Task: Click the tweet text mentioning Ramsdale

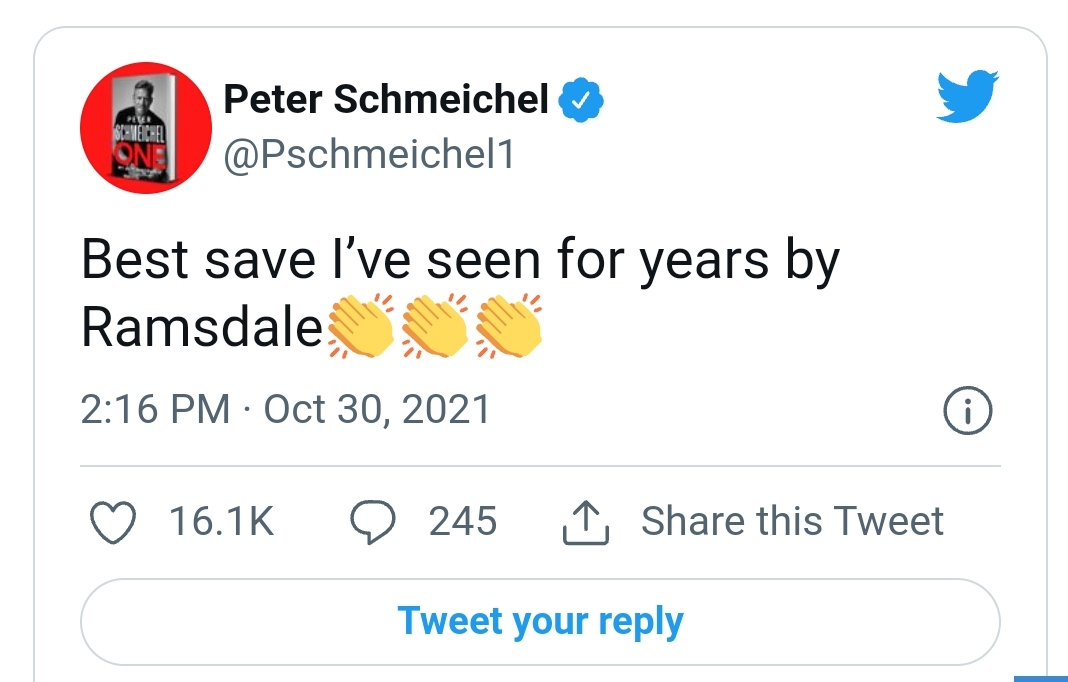Action: [x=460, y=293]
